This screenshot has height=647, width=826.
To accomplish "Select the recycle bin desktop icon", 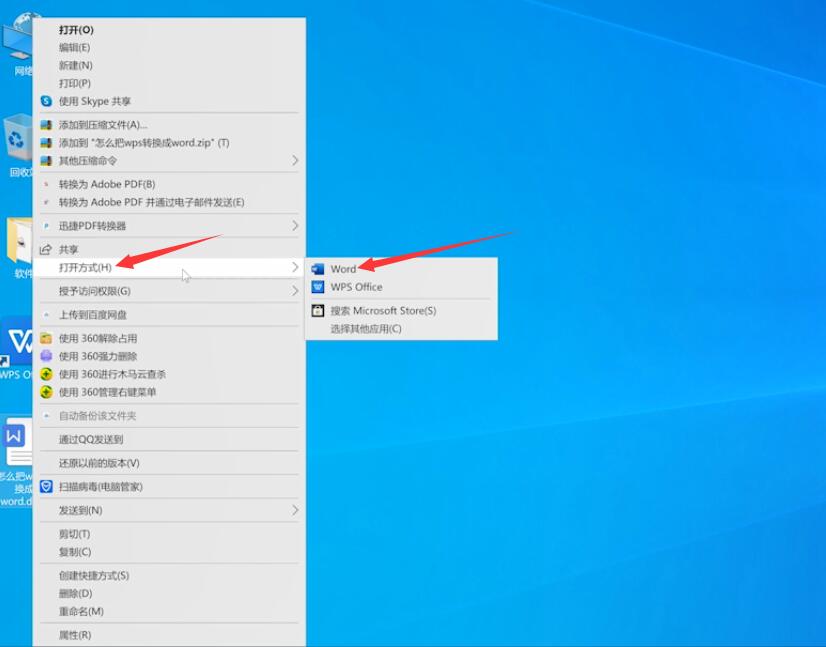I will click(x=17, y=145).
